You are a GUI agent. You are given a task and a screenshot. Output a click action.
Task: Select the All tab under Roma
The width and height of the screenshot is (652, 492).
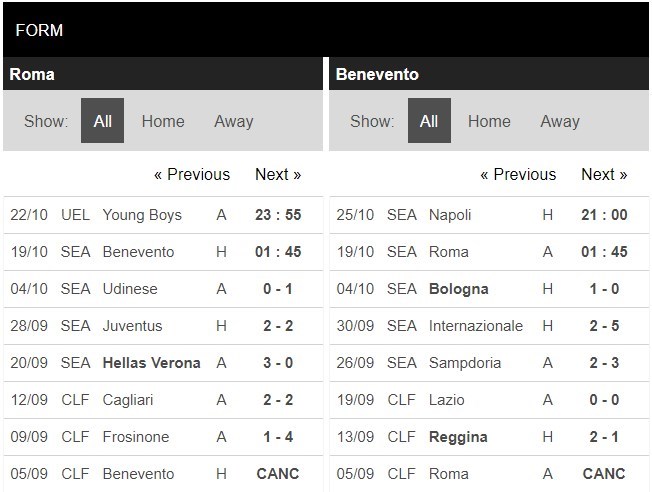point(102,121)
